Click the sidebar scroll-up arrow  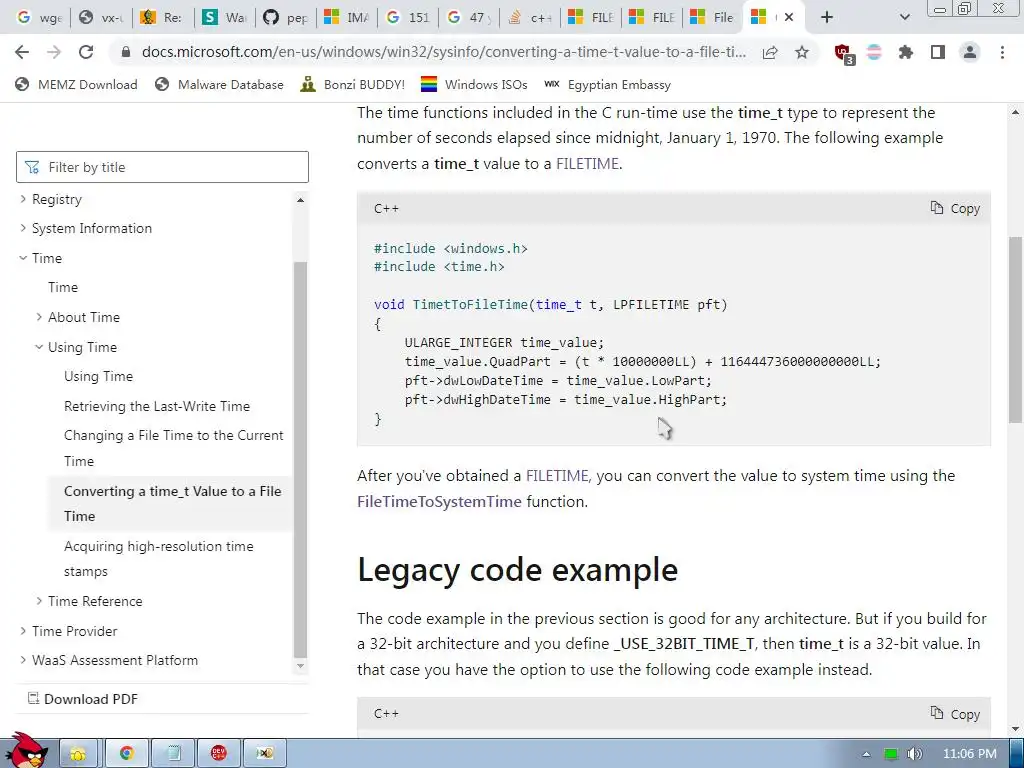300,200
